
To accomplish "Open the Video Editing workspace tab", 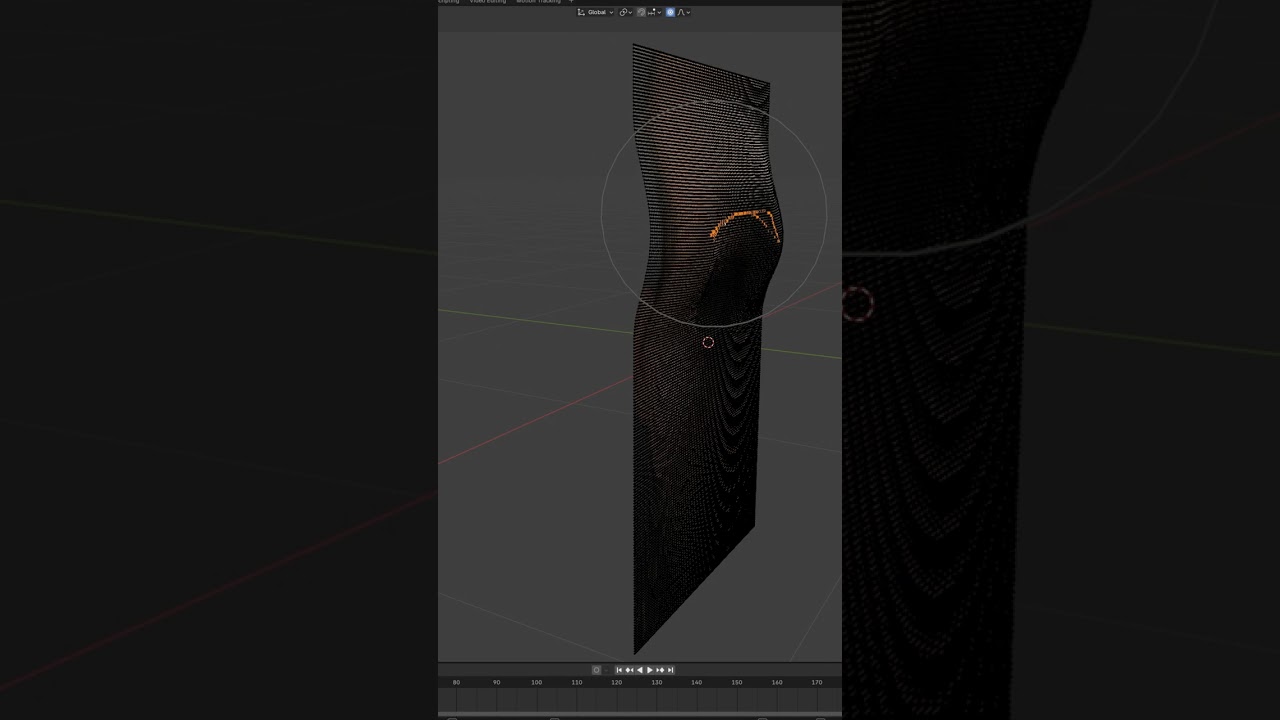I will click(x=488, y=1).
